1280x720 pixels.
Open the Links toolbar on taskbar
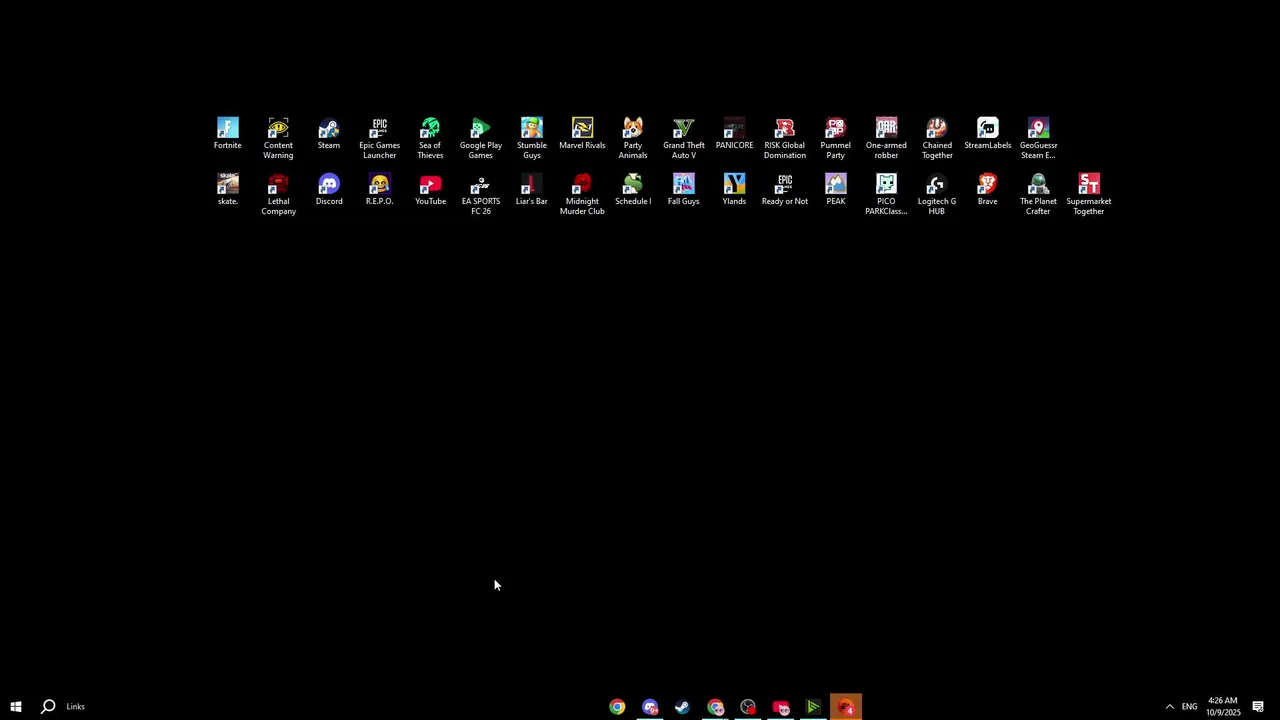point(75,706)
